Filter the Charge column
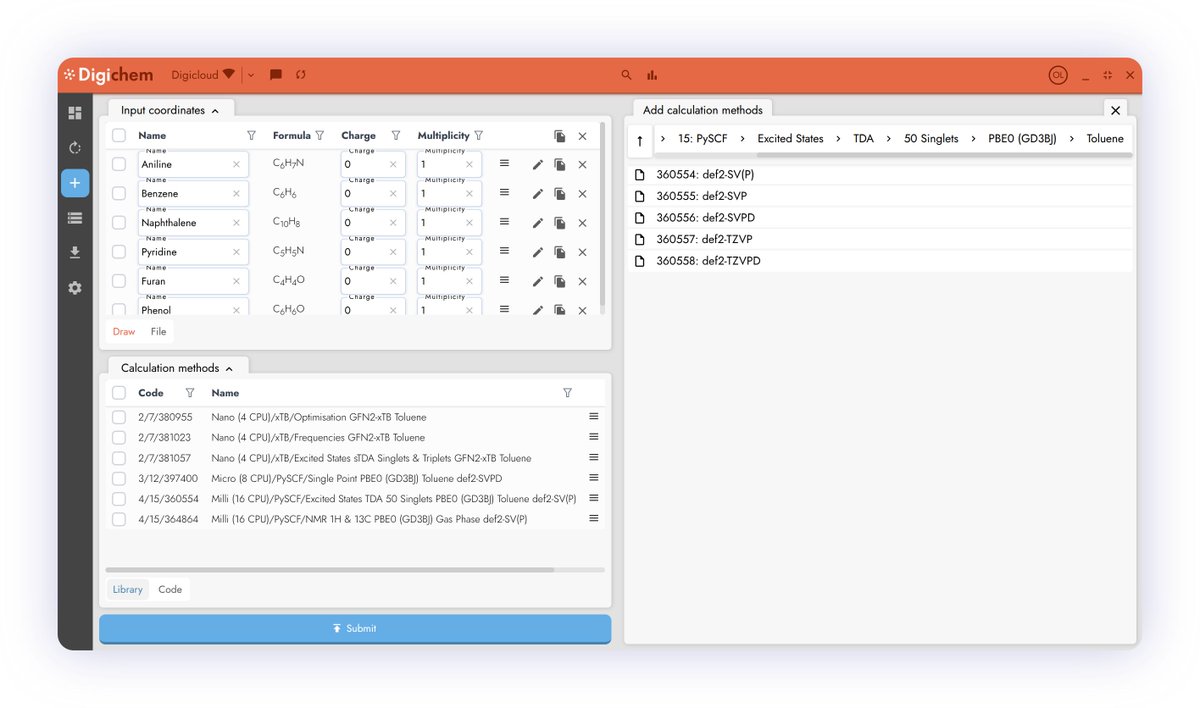Viewport: 1200px width, 708px height. coord(396,136)
